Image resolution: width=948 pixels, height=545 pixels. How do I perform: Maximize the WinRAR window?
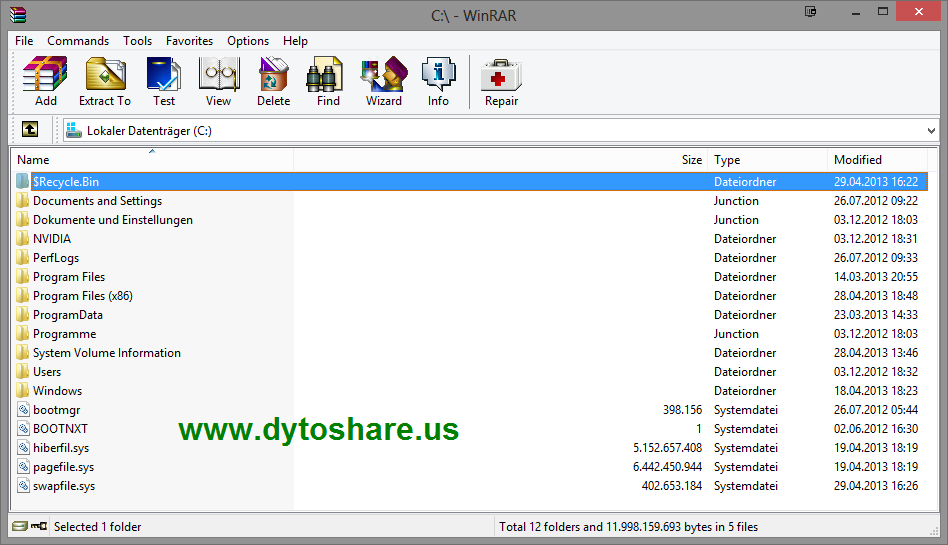click(883, 12)
